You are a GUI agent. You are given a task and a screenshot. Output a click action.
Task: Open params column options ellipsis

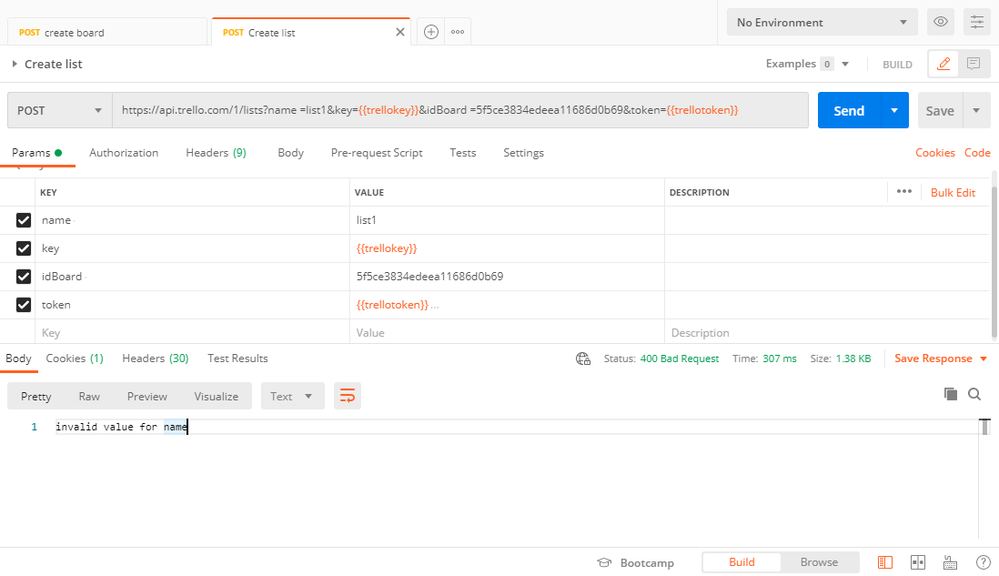(904, 192)
